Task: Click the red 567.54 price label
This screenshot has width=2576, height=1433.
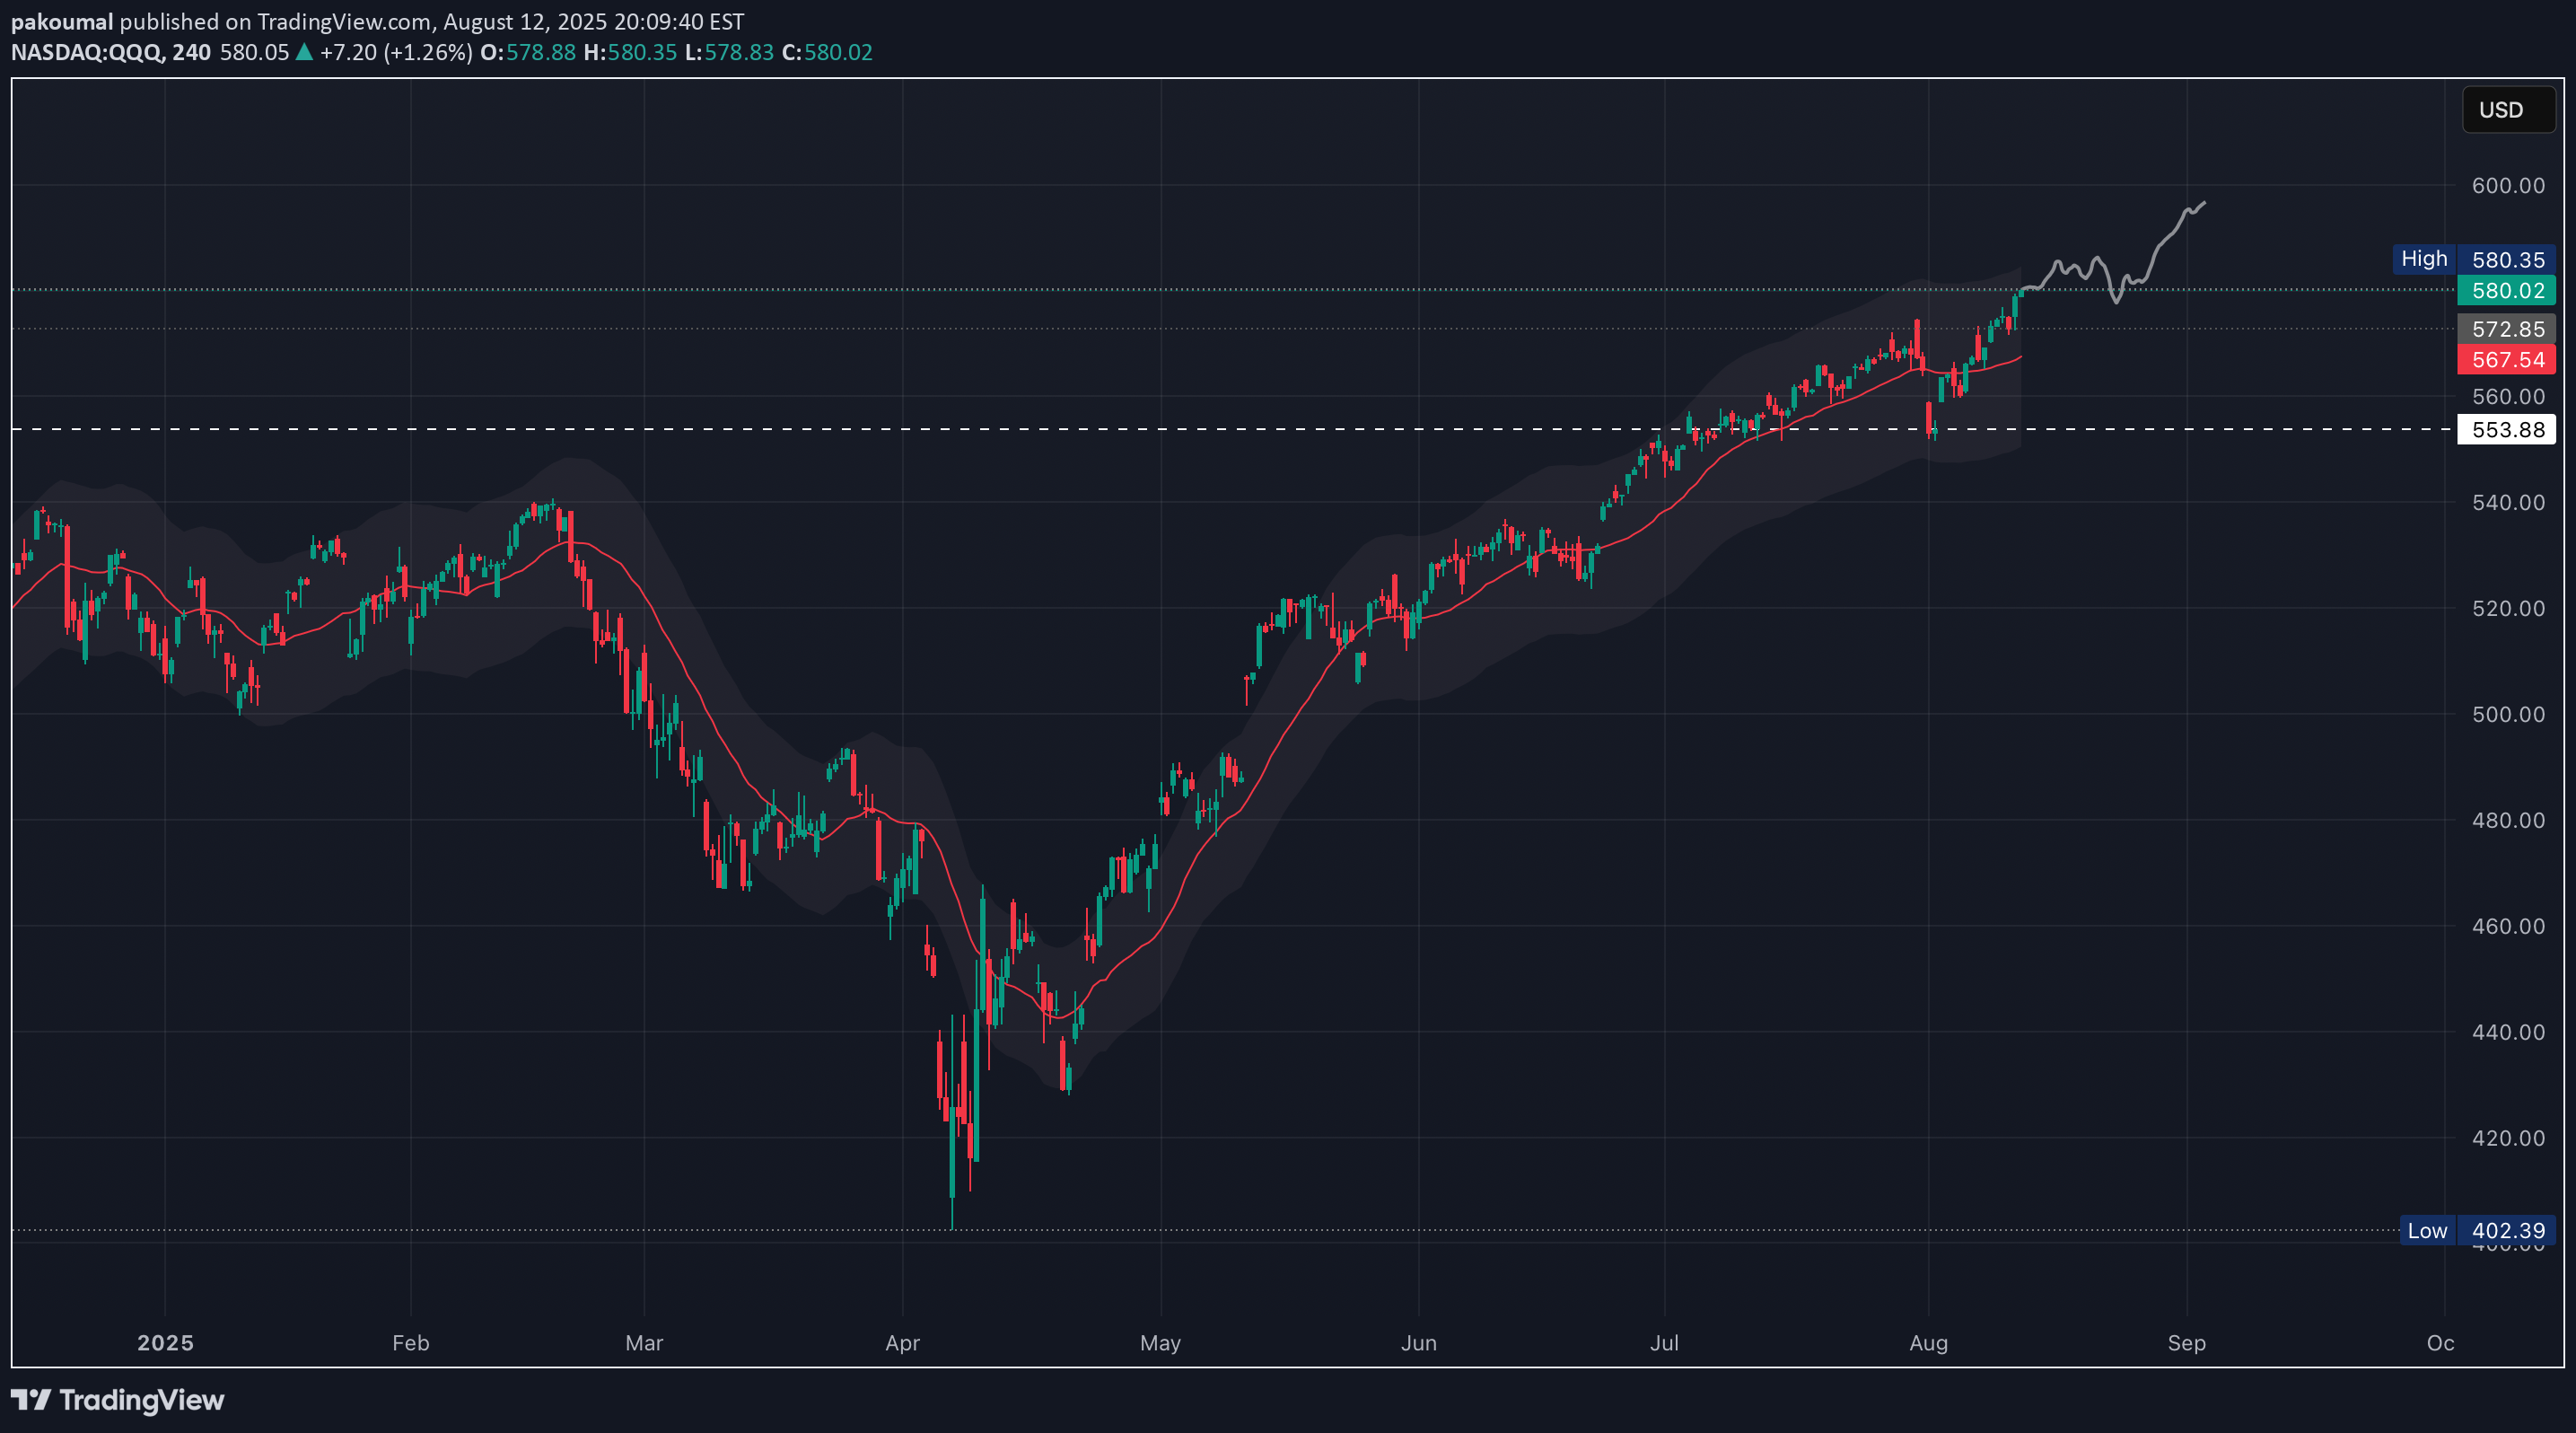Action: tap(2506, 360)
